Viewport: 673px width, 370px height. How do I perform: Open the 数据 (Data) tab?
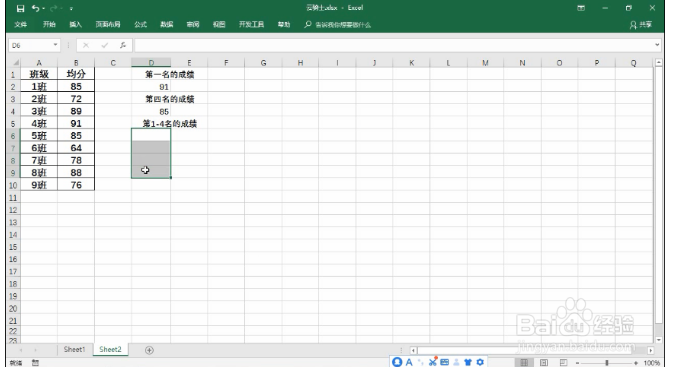(x=167, y=24)
